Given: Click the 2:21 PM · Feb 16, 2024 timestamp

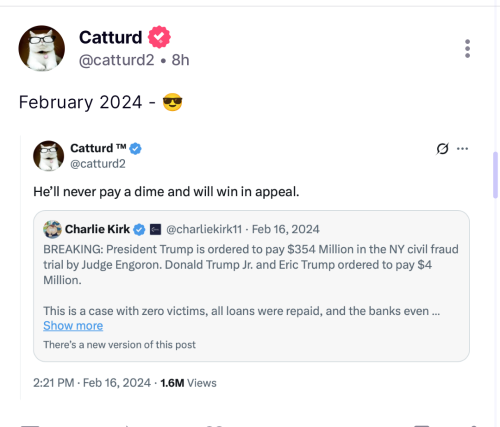Looking at the screenshot, I should click(x=92, y=383).
